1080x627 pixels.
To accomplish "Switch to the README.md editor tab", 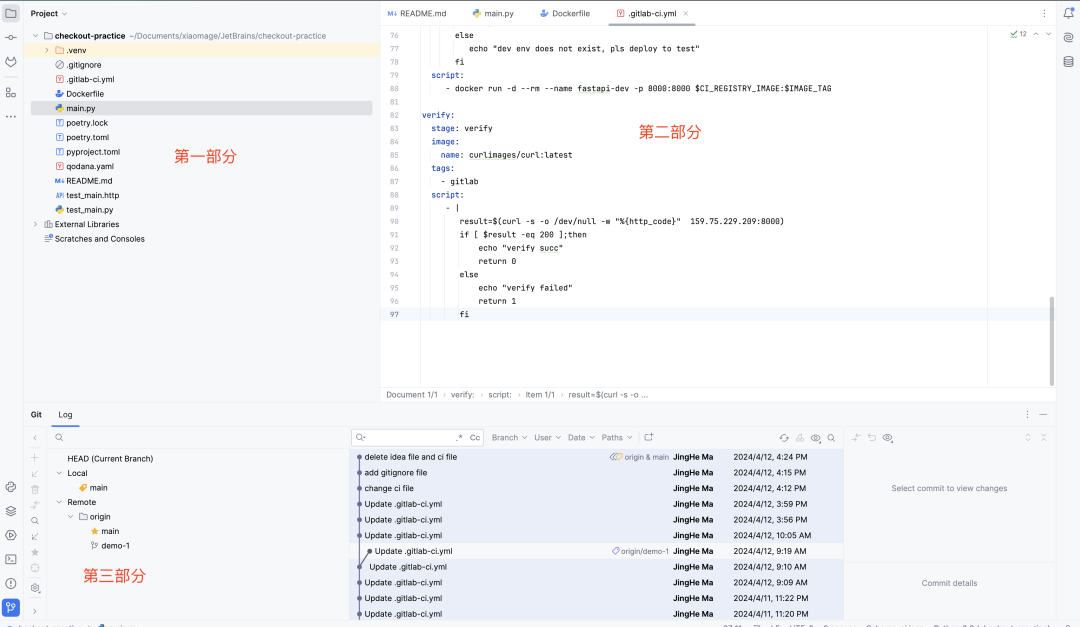I will click(417, 14).
